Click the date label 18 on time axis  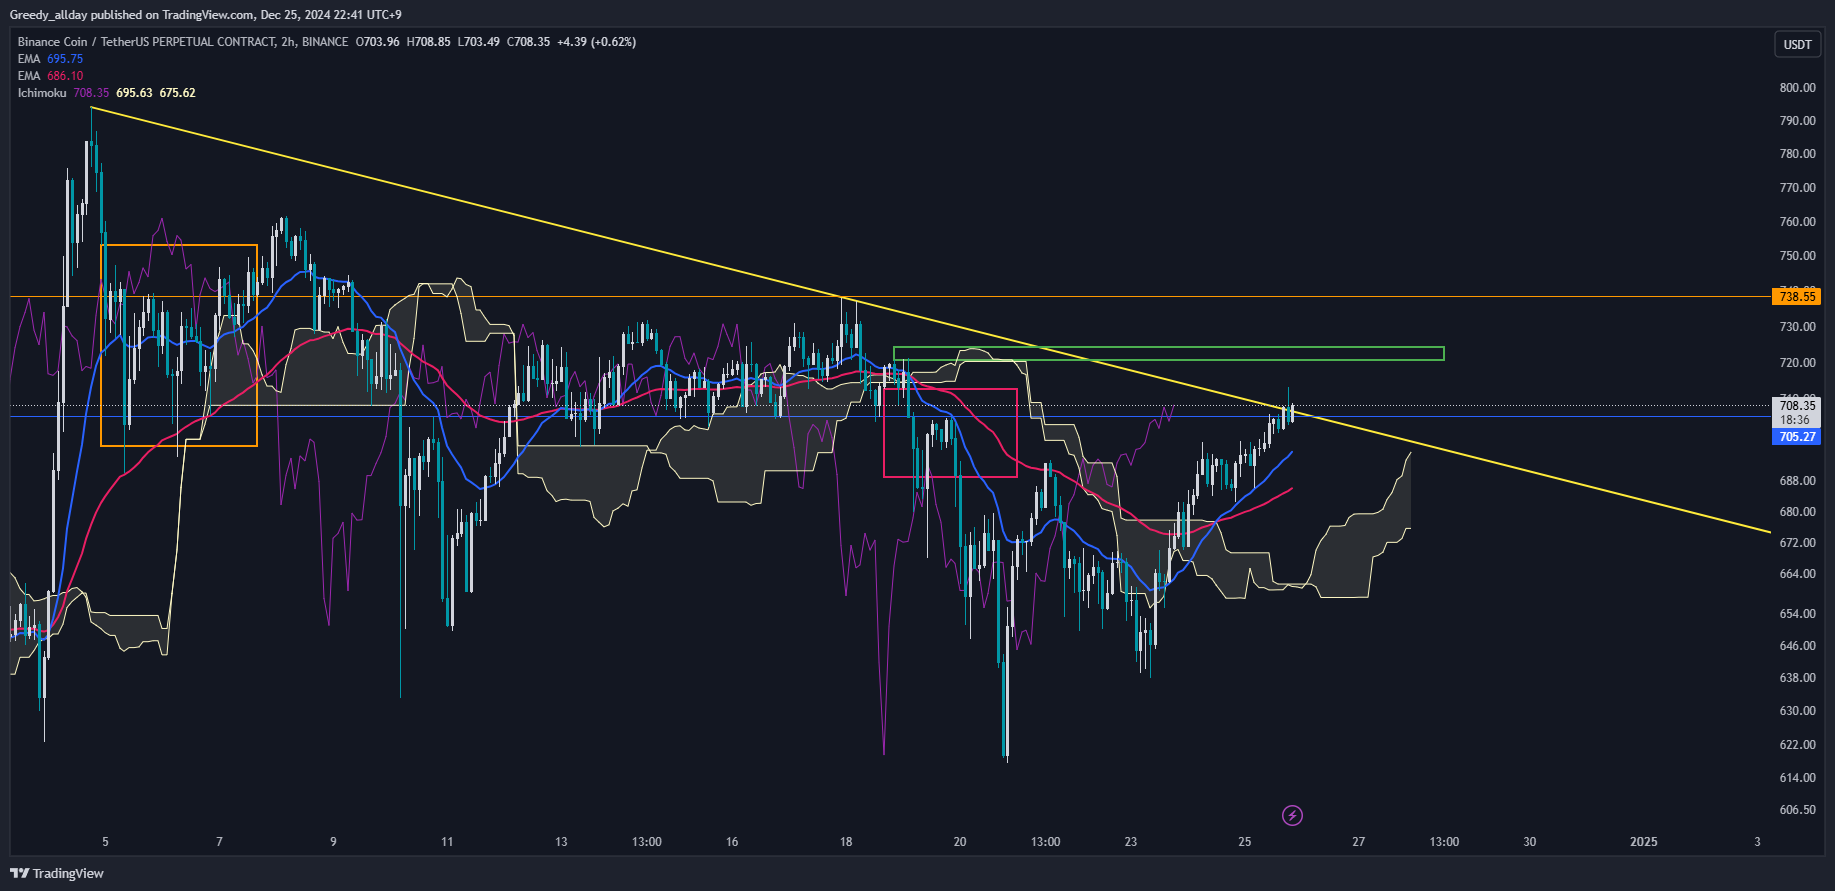846,842
